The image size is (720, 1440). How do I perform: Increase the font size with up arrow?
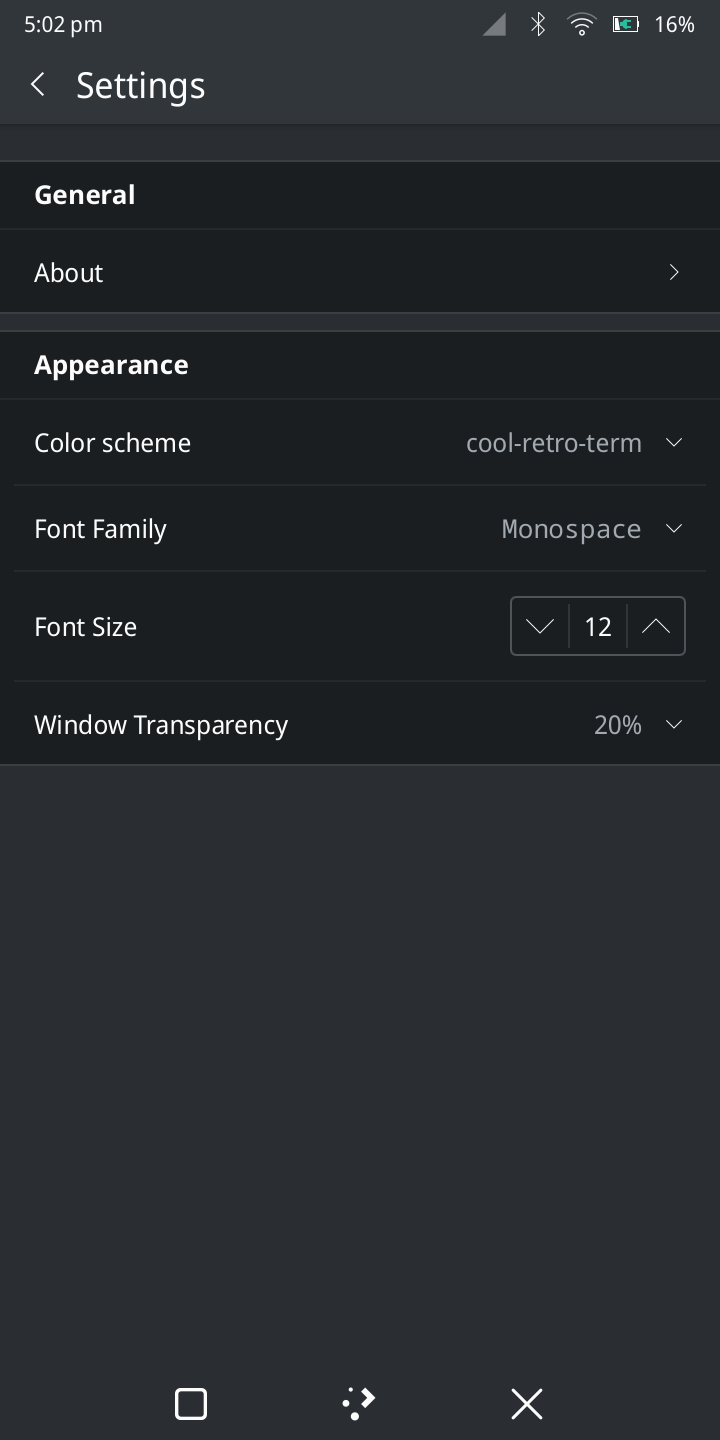pos(656,627)
